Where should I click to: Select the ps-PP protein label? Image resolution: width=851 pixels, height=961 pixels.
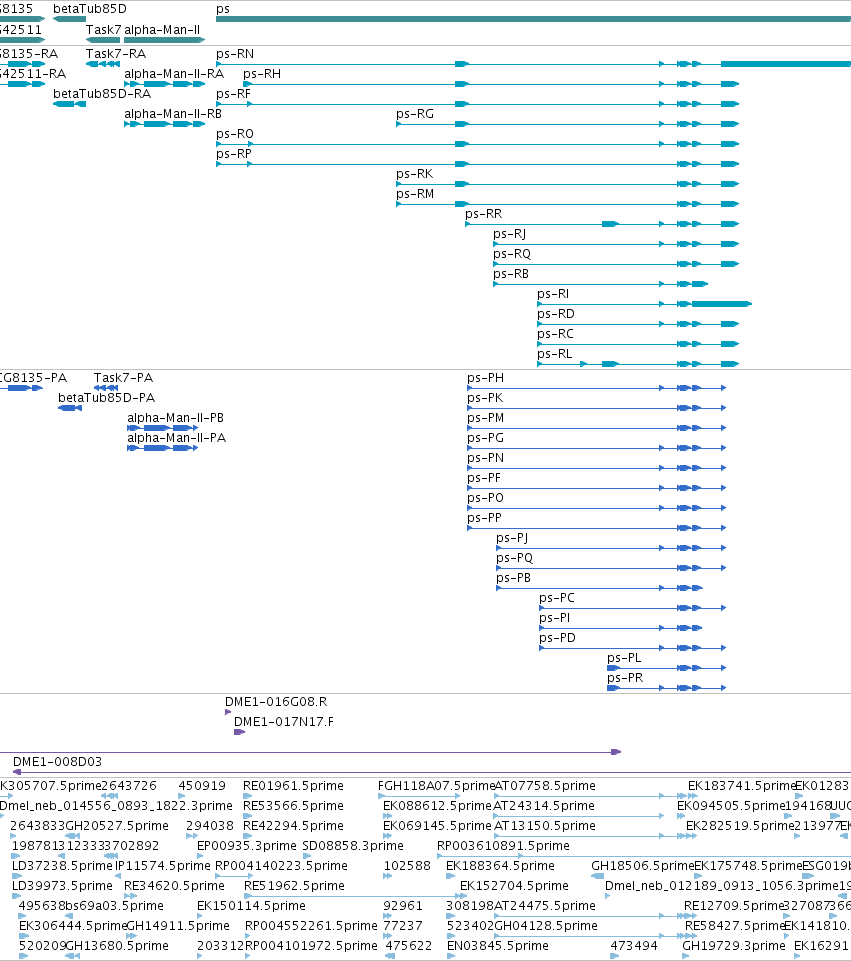[484, 518]
